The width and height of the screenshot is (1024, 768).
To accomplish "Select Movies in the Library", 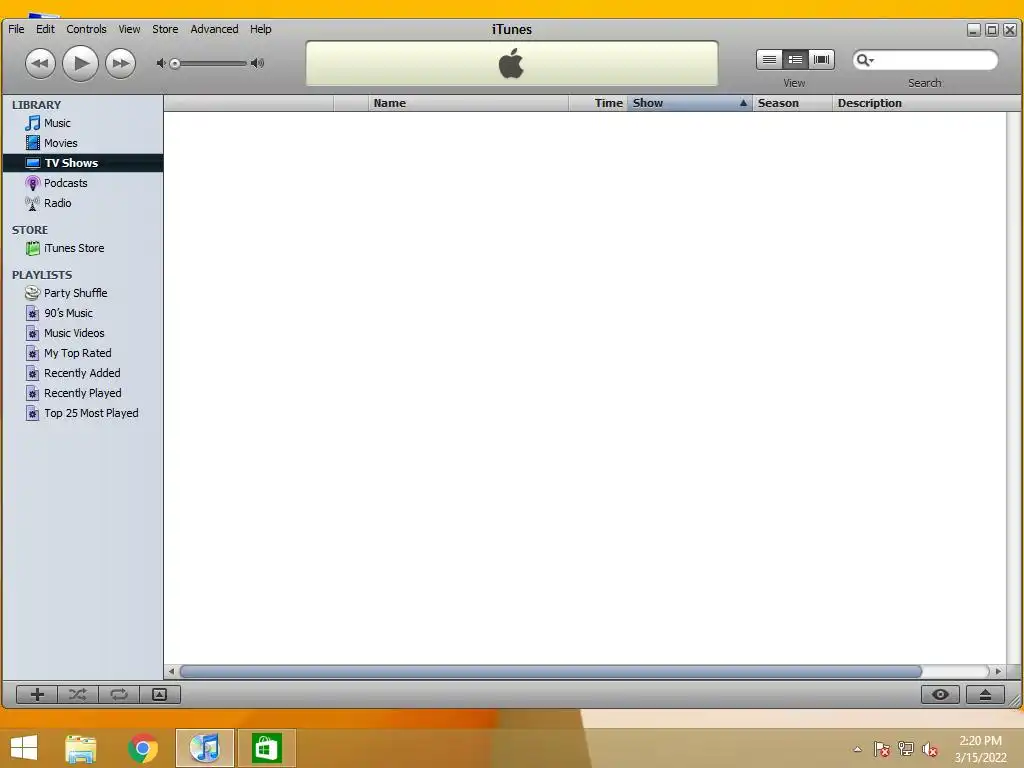I will click(83, 143).
